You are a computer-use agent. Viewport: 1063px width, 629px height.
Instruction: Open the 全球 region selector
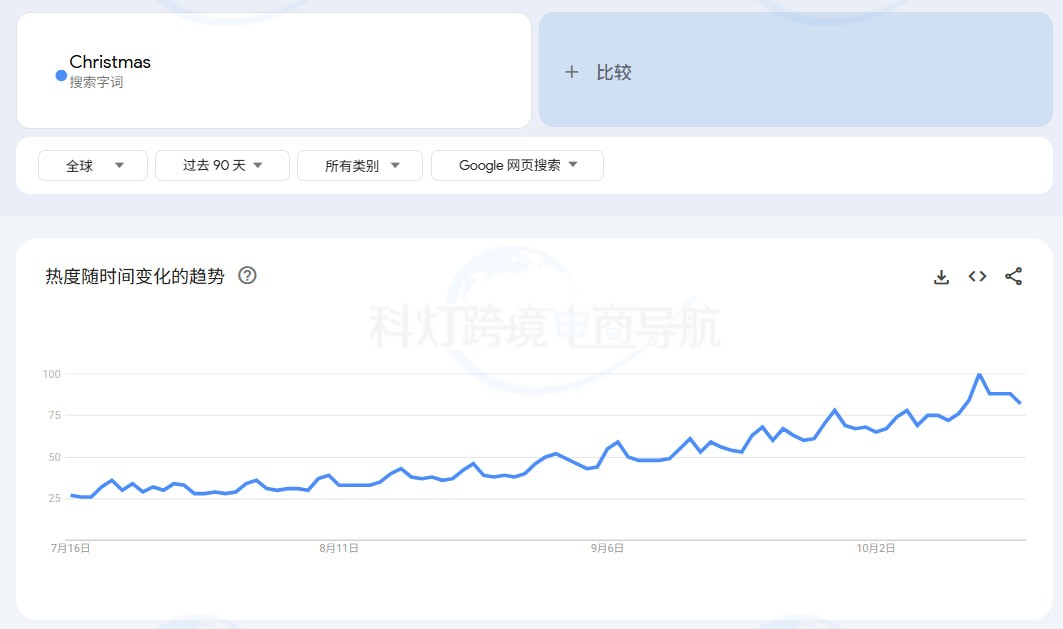[x=92, y=165]
